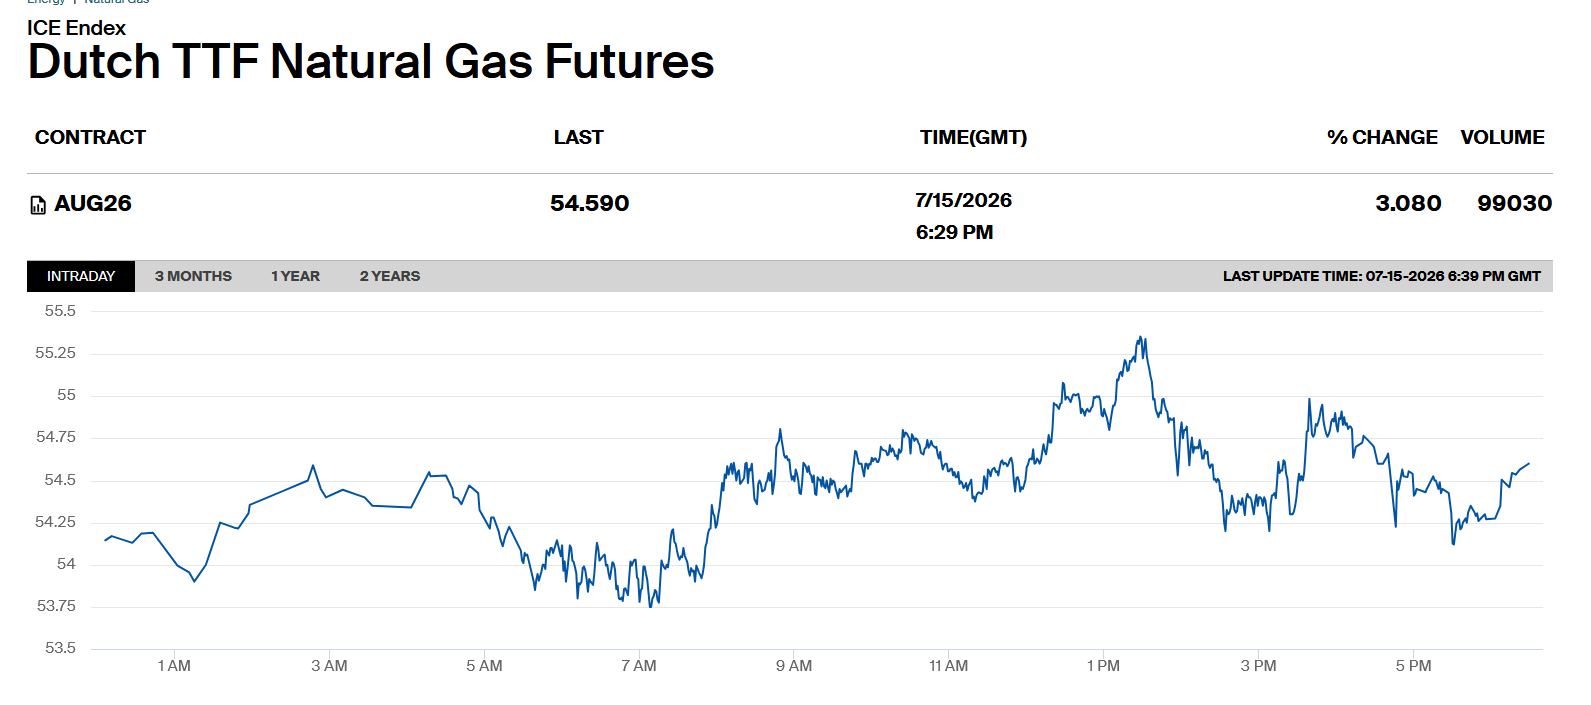Click the LAST column header
Image resolution: width=1591 pixels, height=705 pixels.
[579, 138]
